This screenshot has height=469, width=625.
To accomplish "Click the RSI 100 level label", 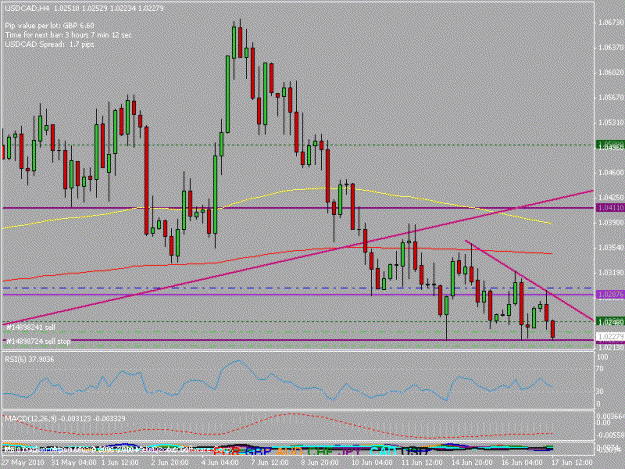I will point(603,357).
